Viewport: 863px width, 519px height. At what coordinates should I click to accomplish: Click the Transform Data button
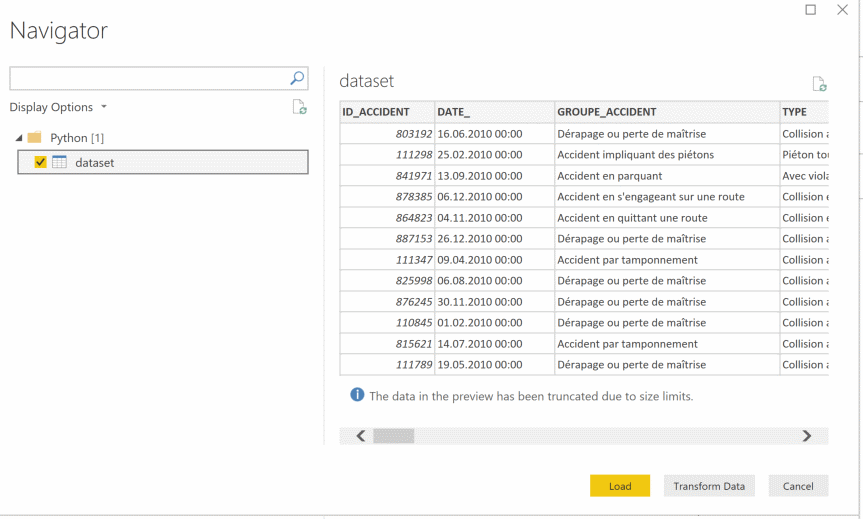click(709, 485)
